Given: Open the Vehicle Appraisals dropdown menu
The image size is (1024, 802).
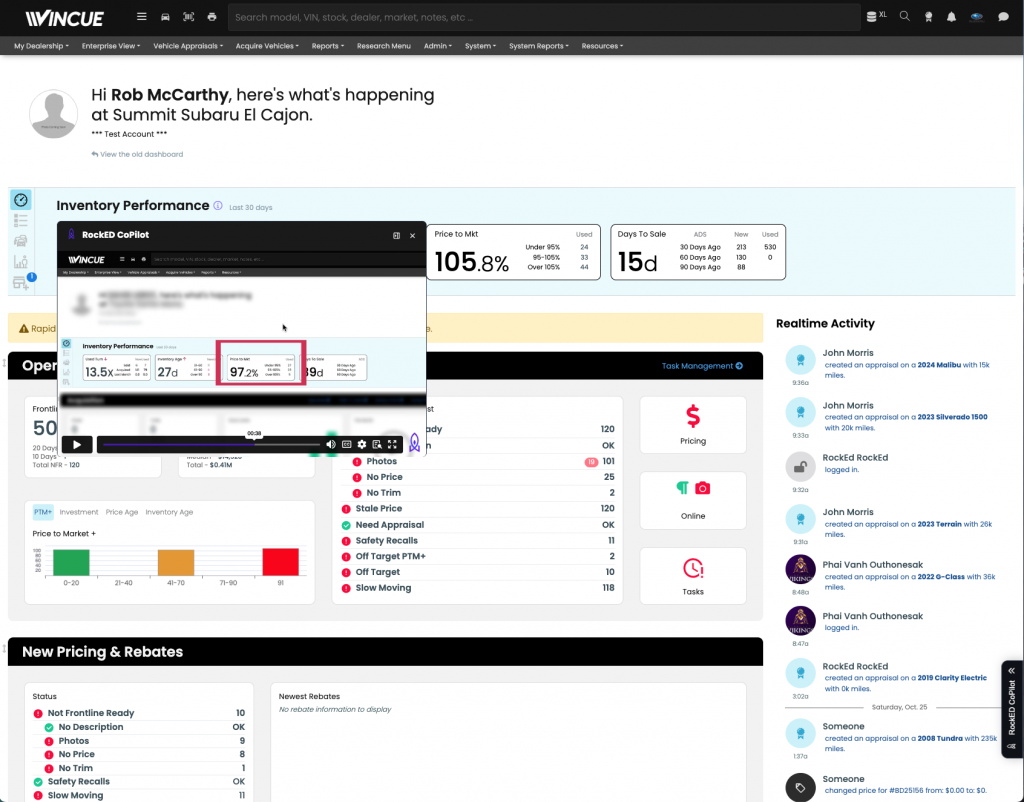Looking at the screenshot, I should [188, 46].
